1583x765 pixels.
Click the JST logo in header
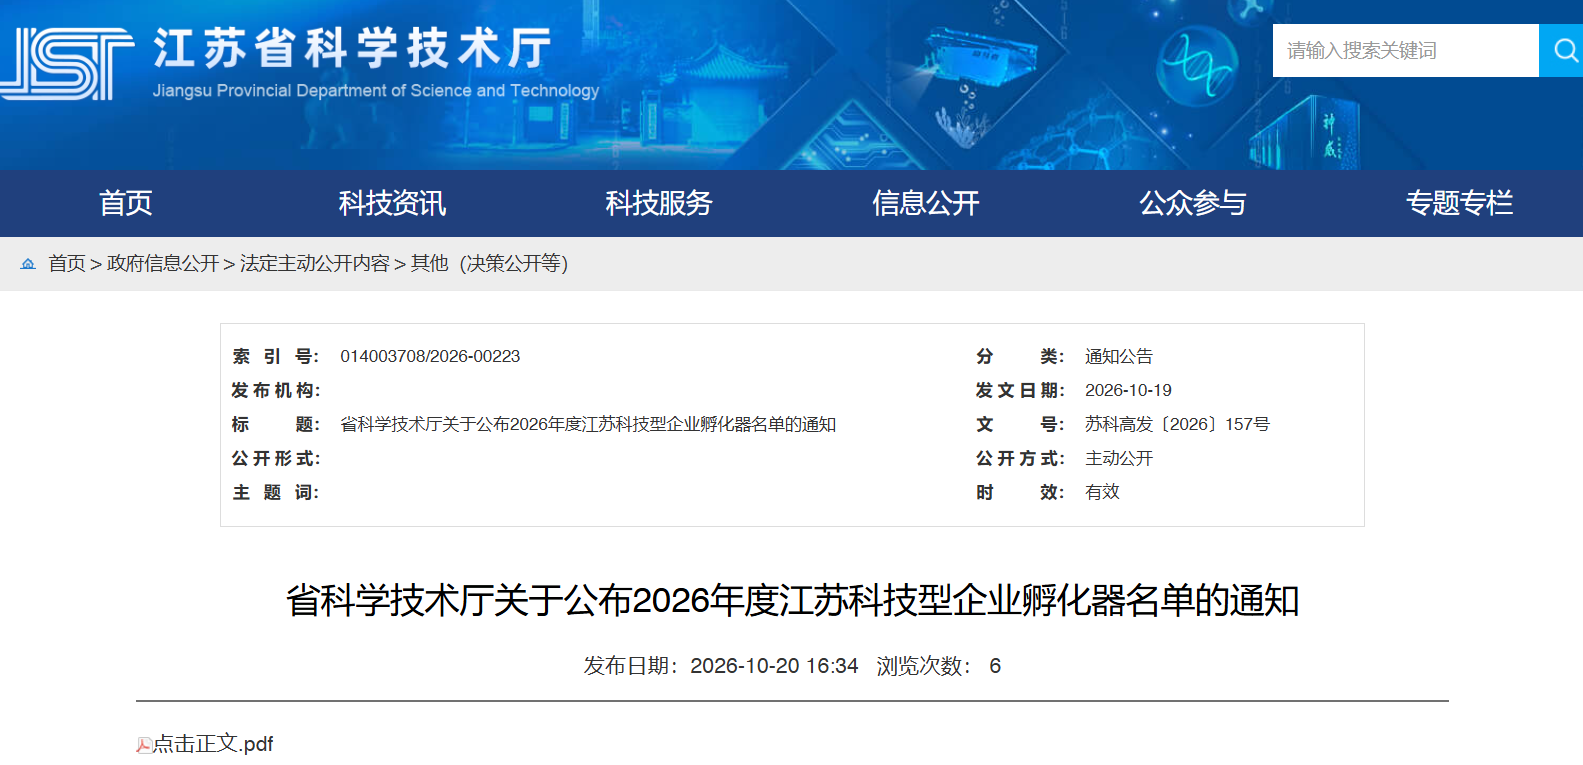point(67,63)
